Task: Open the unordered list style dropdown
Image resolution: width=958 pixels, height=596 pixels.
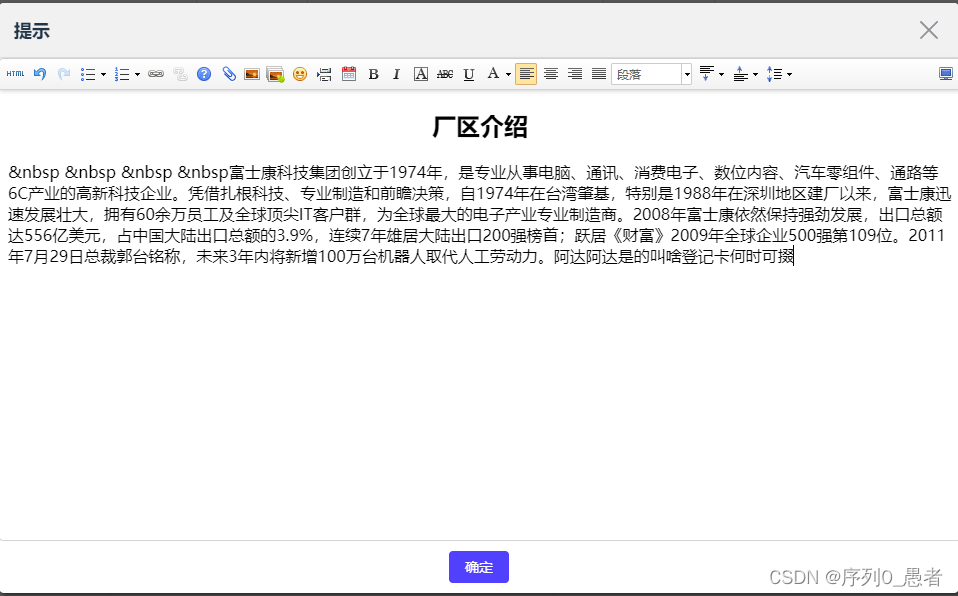Action: 103,73
